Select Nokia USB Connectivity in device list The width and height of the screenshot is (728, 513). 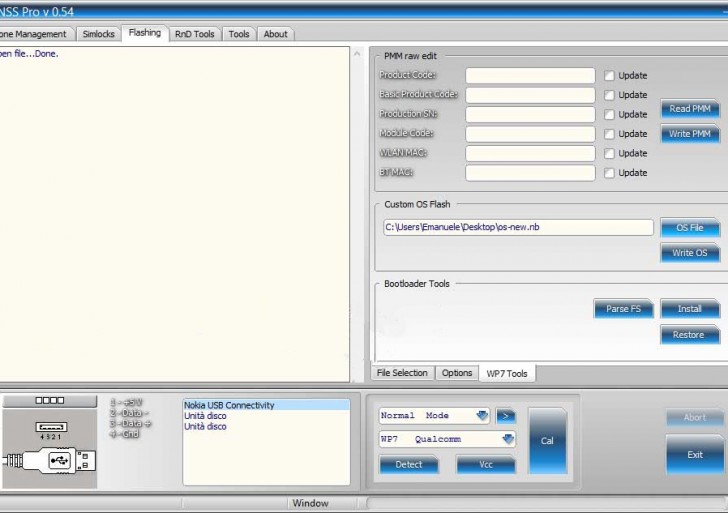[x=229, y=406]
